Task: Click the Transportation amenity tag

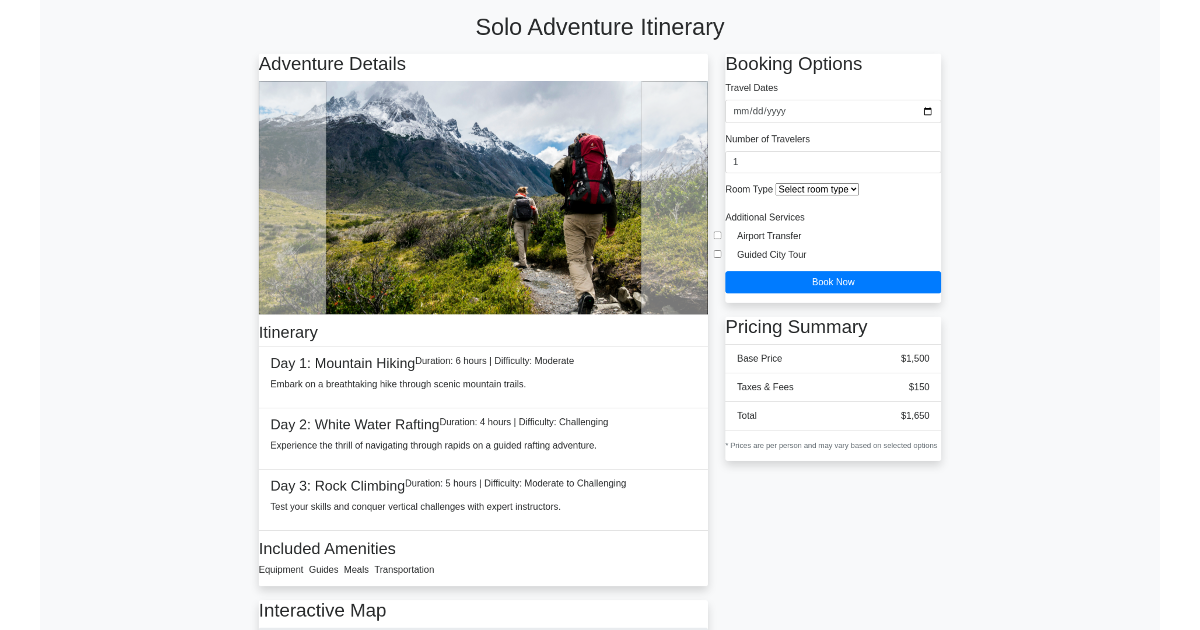Action: (404, 569)
